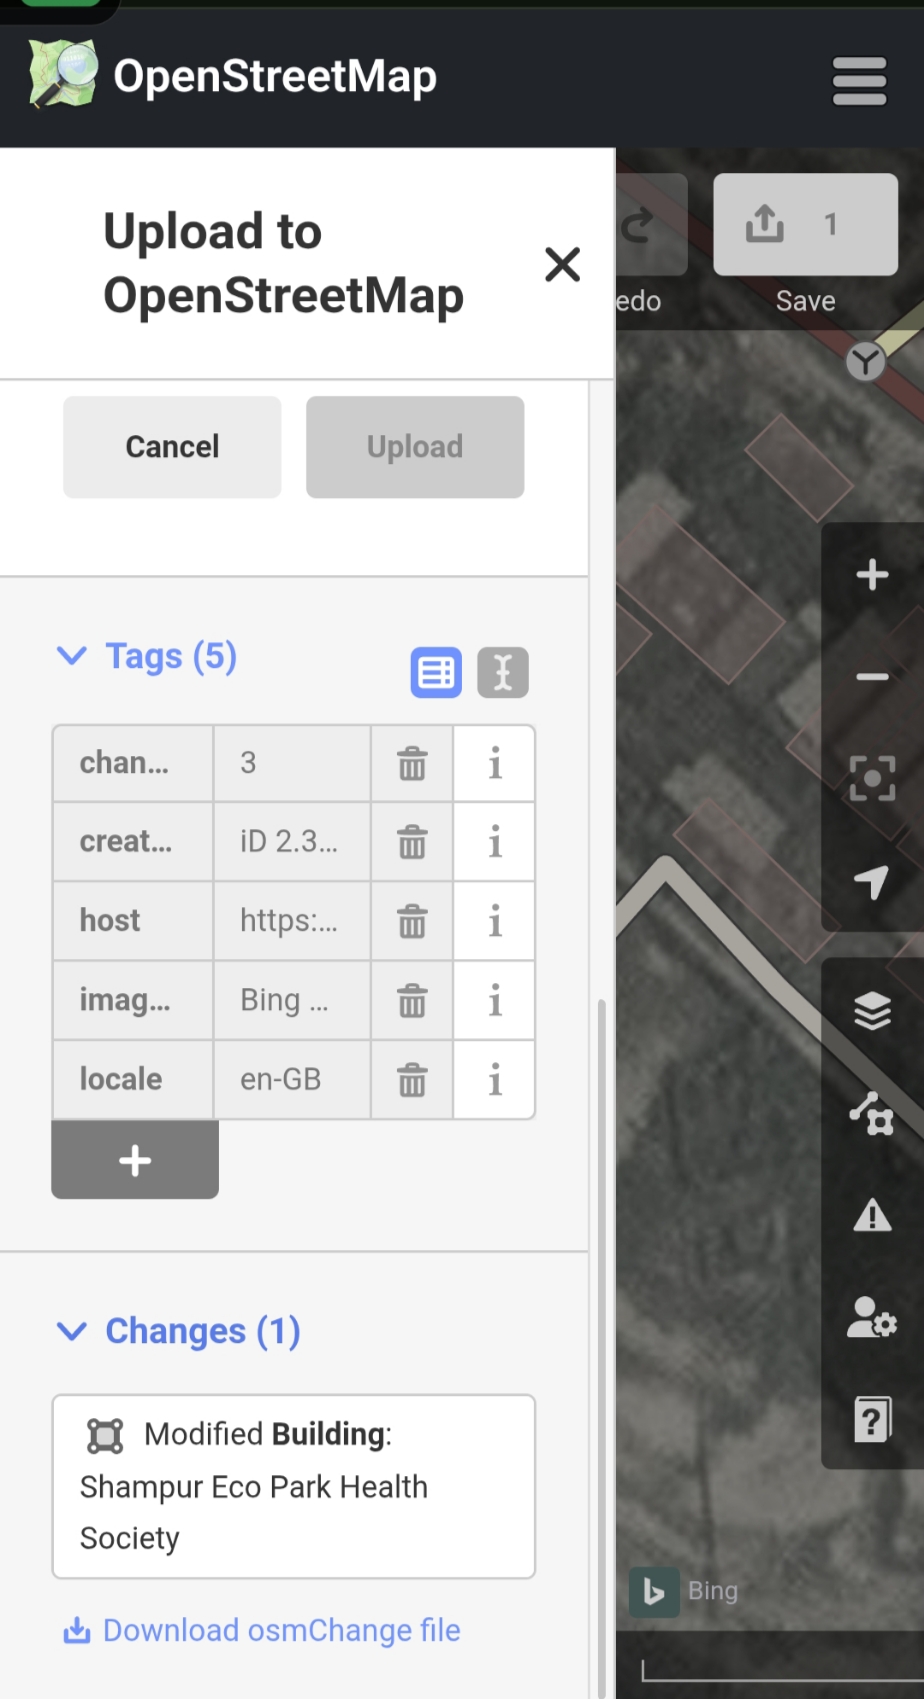Image resolution: width=924 pixels, height=1699 pixels.
Task: Edit the Bing ... value field
Action: click(x=292, y=1000)
